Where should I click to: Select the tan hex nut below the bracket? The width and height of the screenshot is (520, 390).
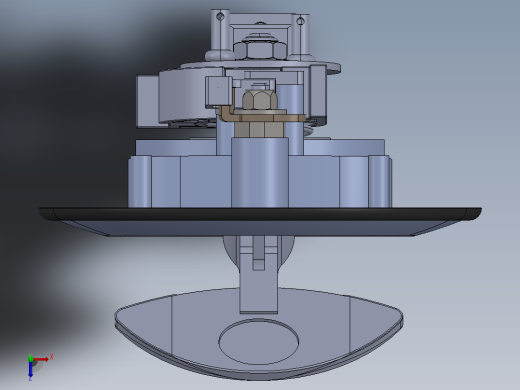click(260, 129)
